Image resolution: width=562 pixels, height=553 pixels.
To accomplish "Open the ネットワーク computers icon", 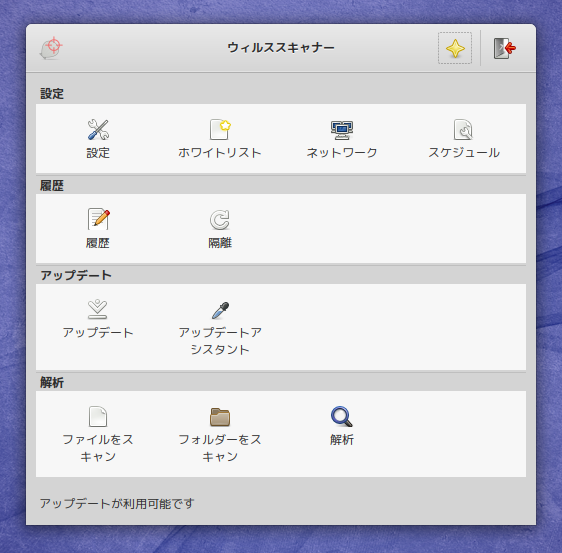I will [342, 129].
